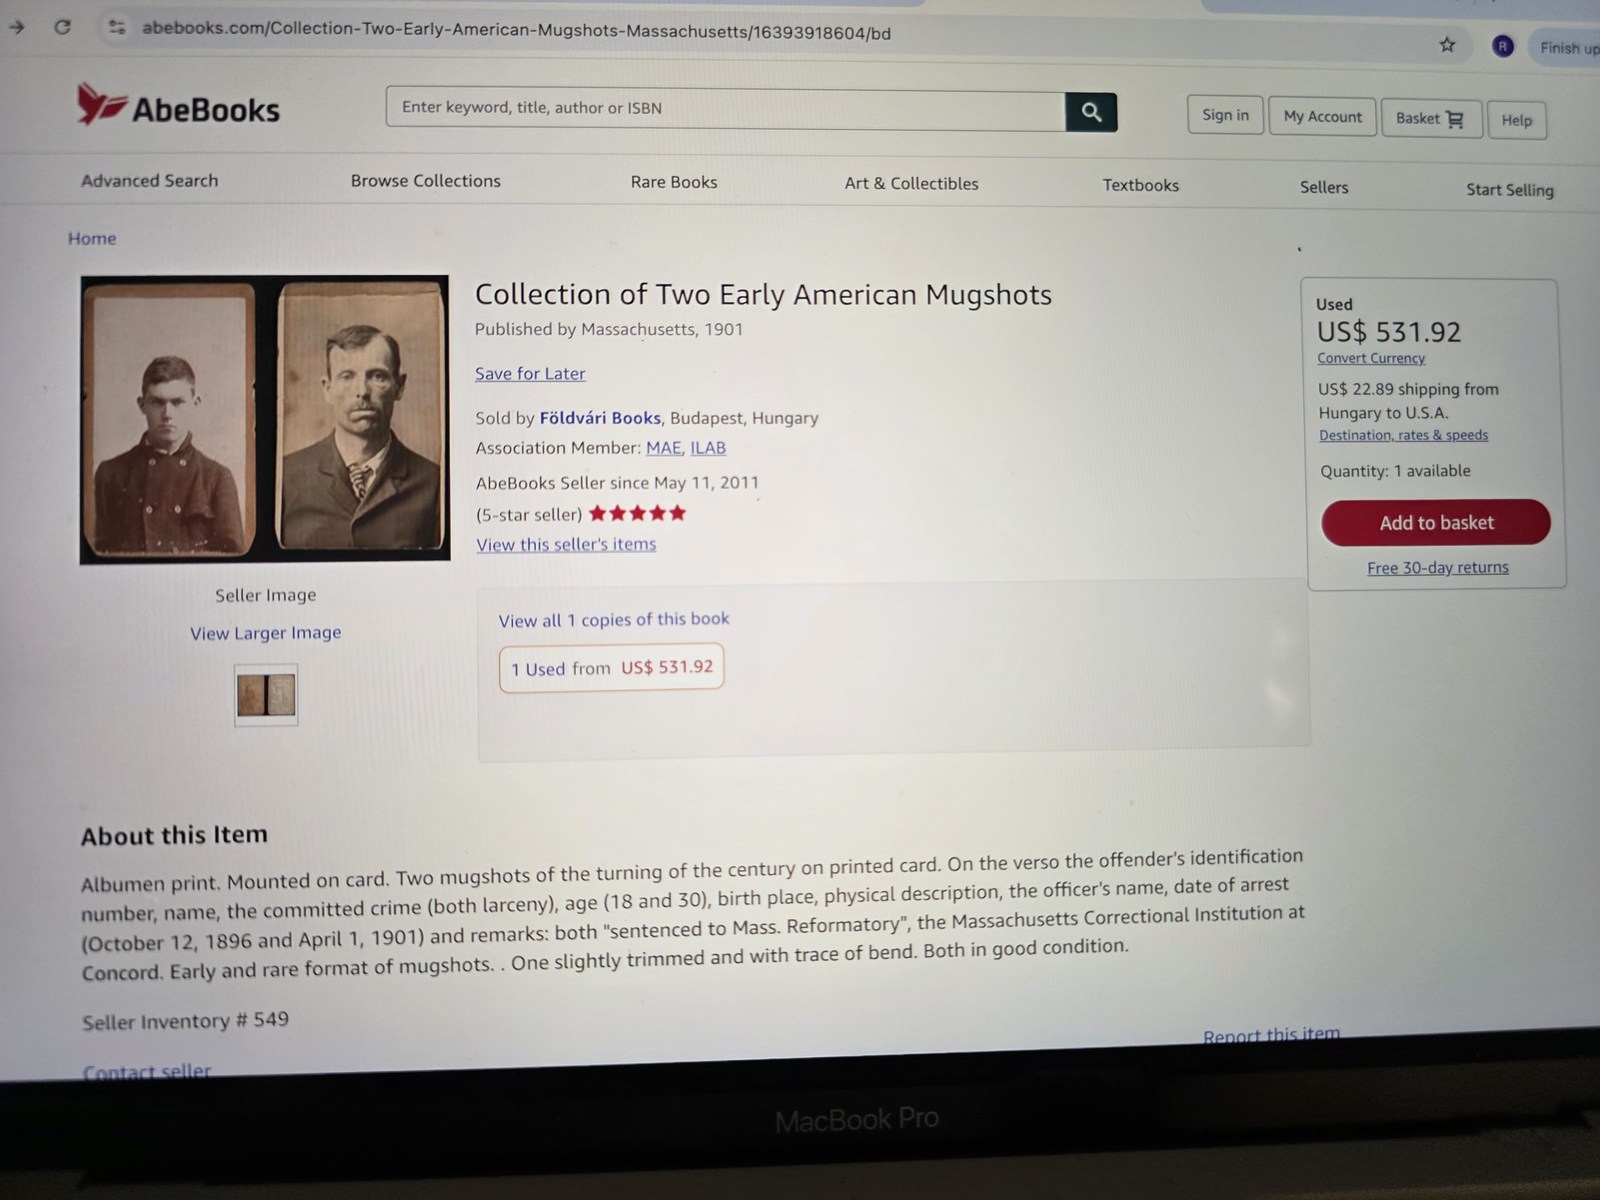Open Save for Later link

coord(530,373)
